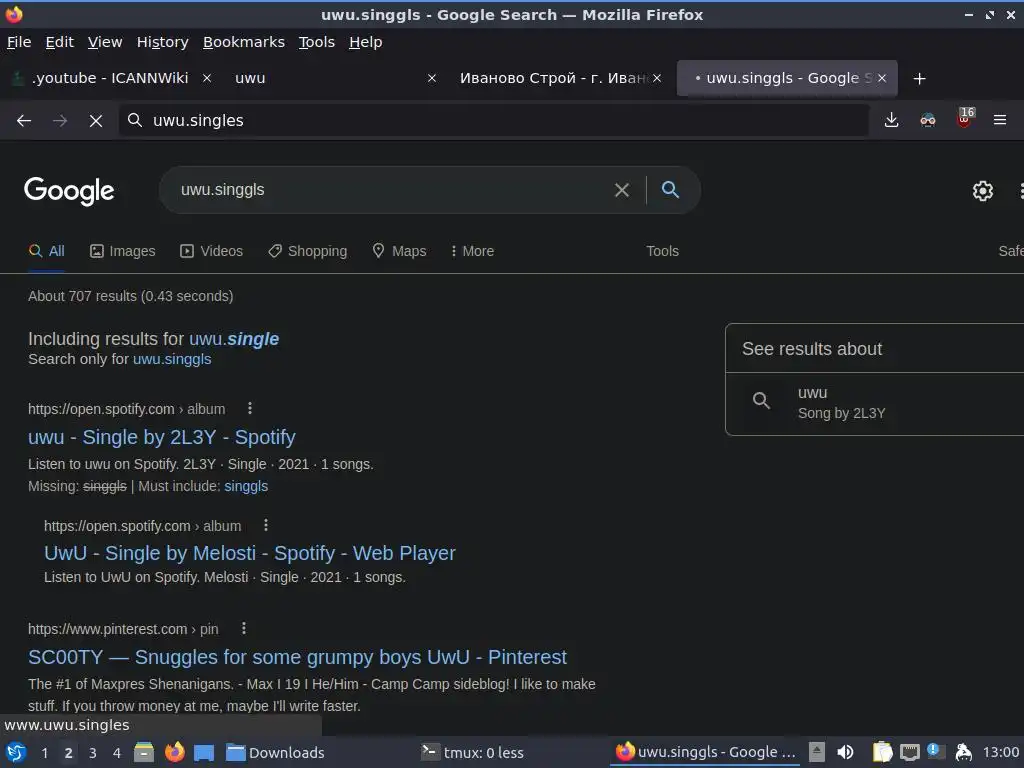The image size is (1024, 768).
Task: Open the search Tools options
Action: pos(662,251)
